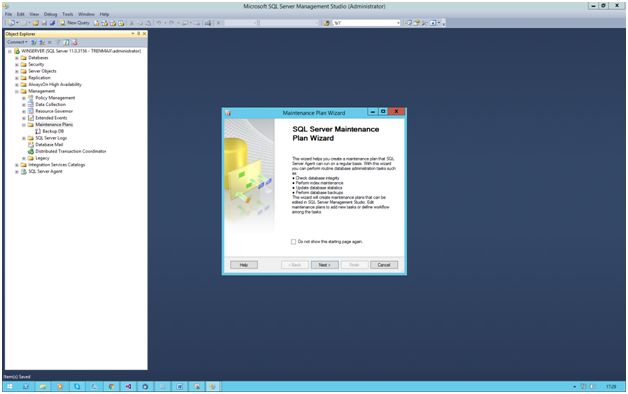Expand the Legacy node
Image resolution: width=628 pixels, height=394 pixels.
pyautogui.click(x=24, y=158)
